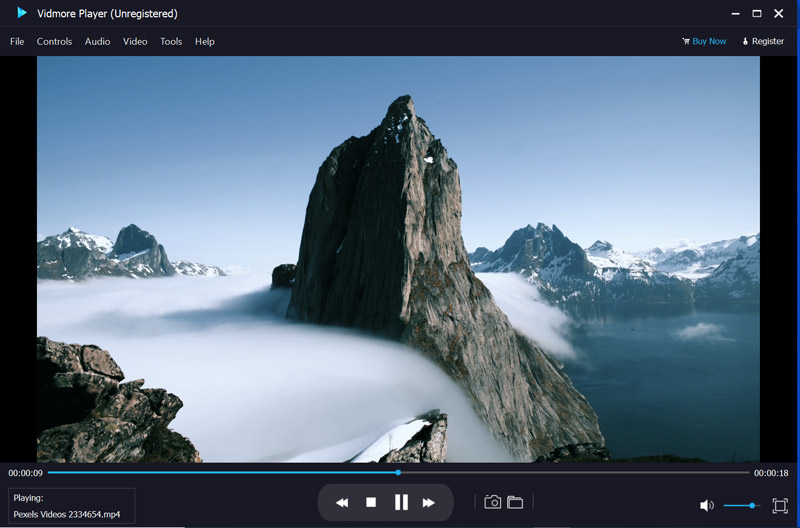Click the video progress bar handle
The image size is (800, 528).
398,472
